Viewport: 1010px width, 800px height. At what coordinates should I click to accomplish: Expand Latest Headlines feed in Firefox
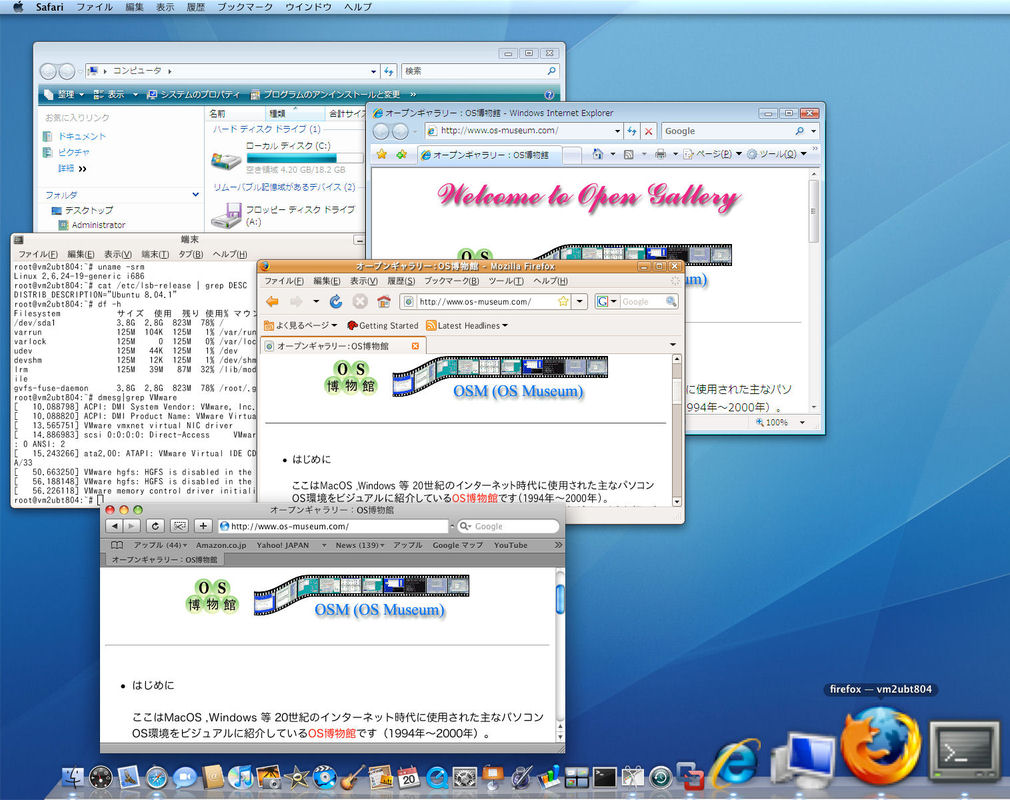(x=467, y=325)
